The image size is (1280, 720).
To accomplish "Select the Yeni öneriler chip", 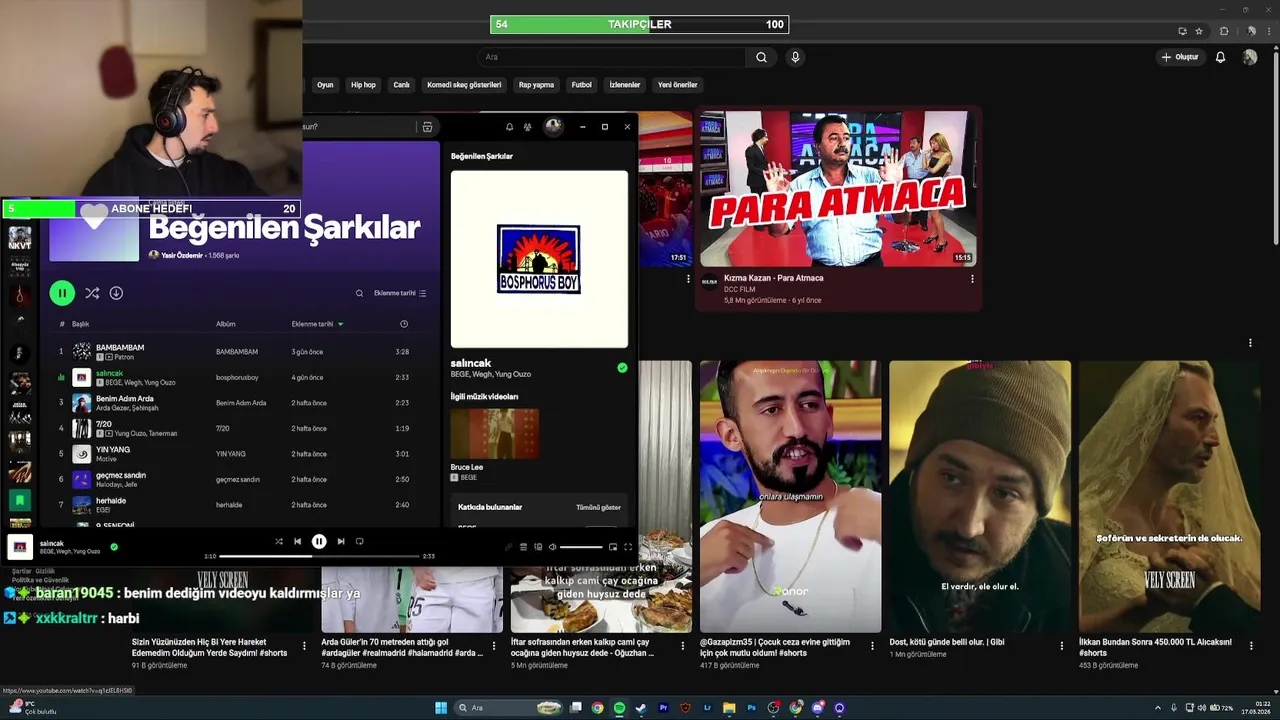I will (x=677, y=85).
